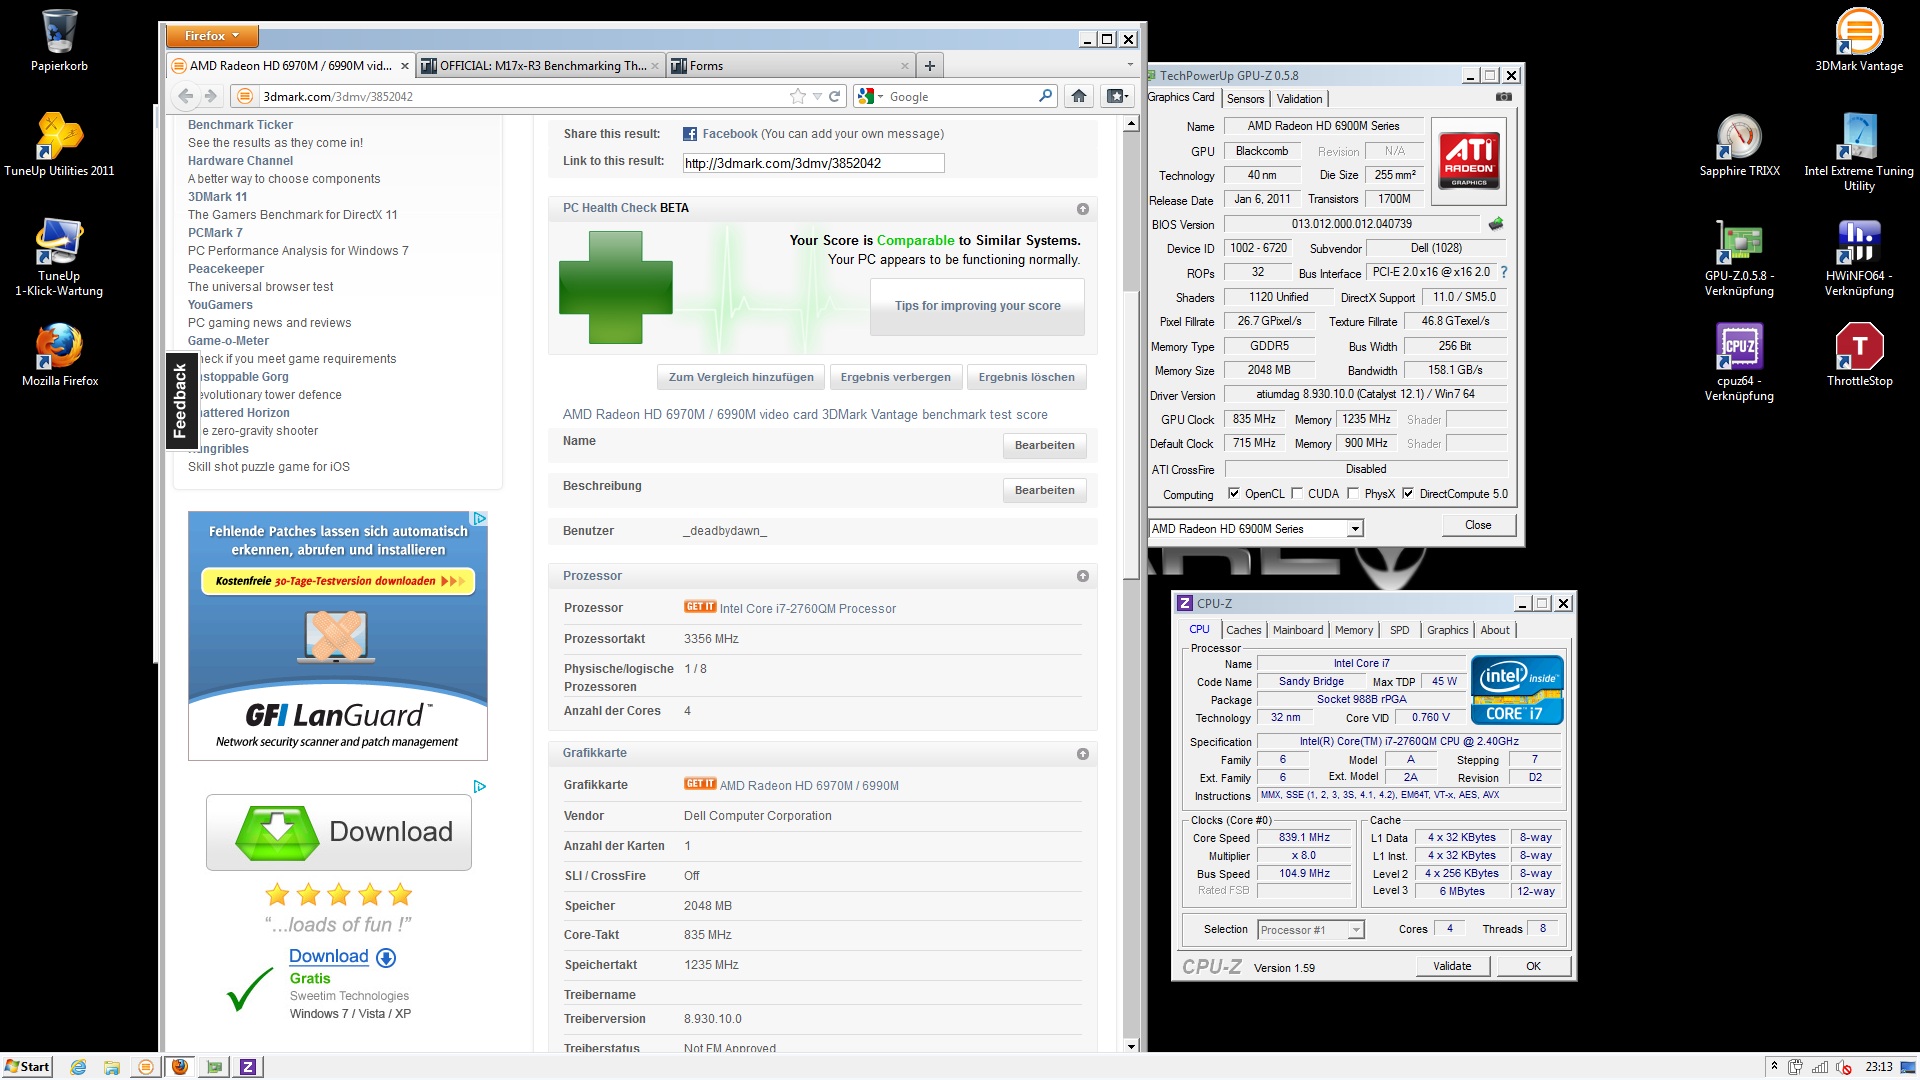Open new tab with plus button
The height and width of the screenshot is (1080, 1920).
tap(929, 66)
